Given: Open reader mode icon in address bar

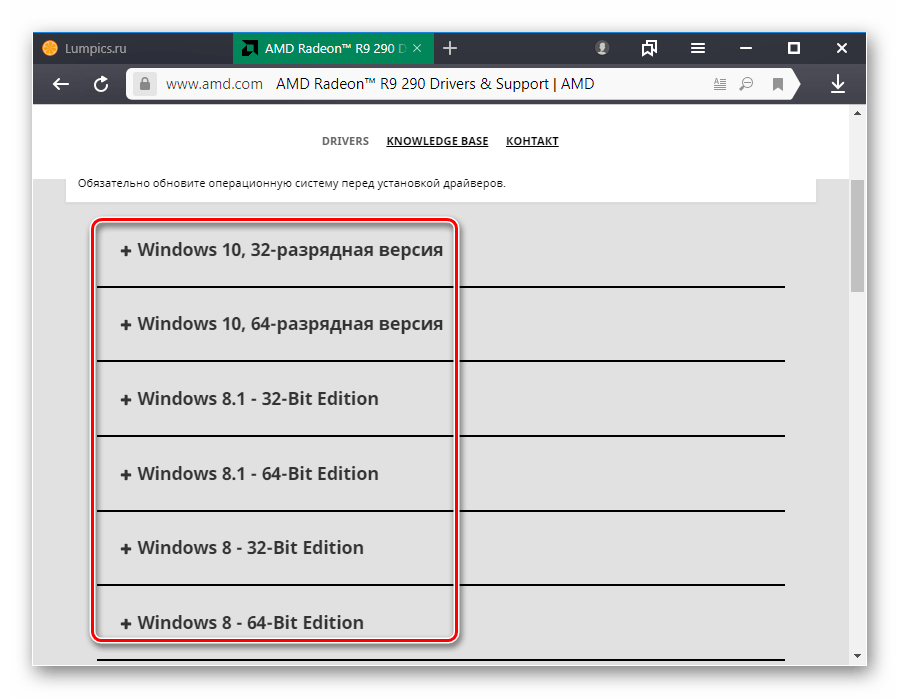Looking at the screenshot, I should (720, 84).
